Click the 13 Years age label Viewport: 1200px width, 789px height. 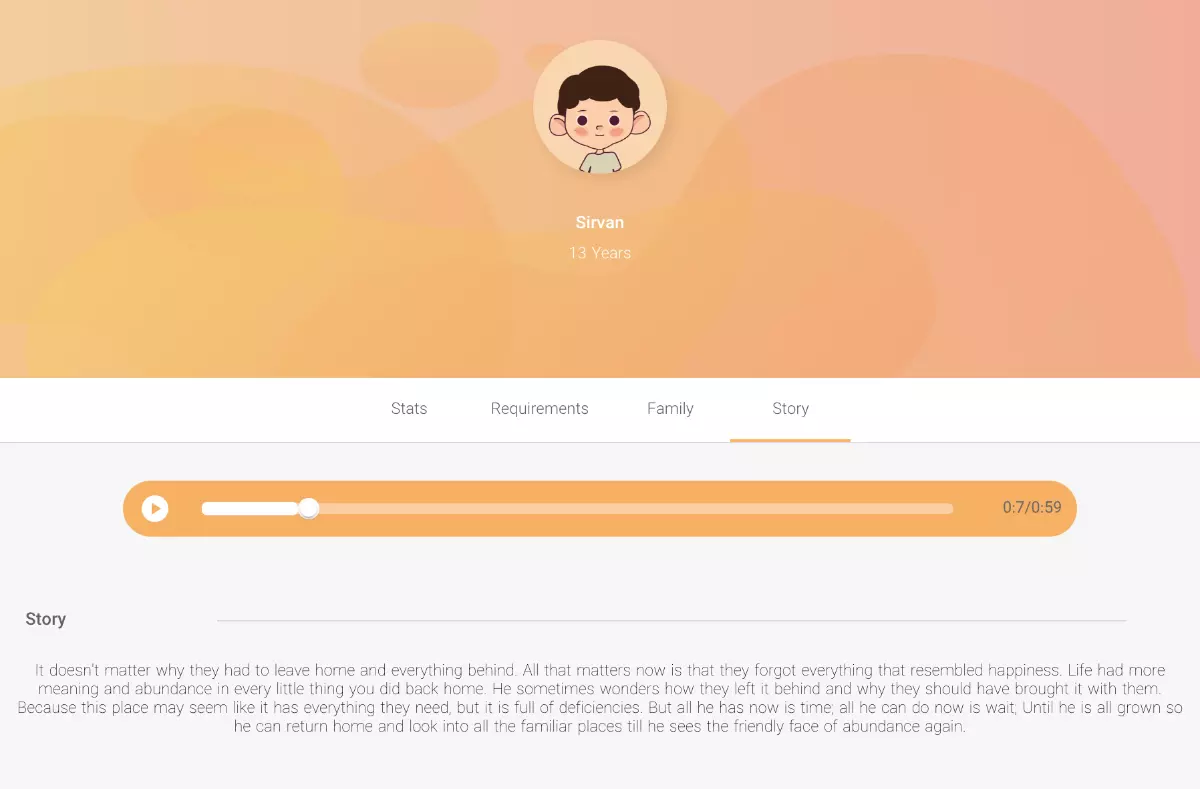pyautogui.click(x=600, y=253)
